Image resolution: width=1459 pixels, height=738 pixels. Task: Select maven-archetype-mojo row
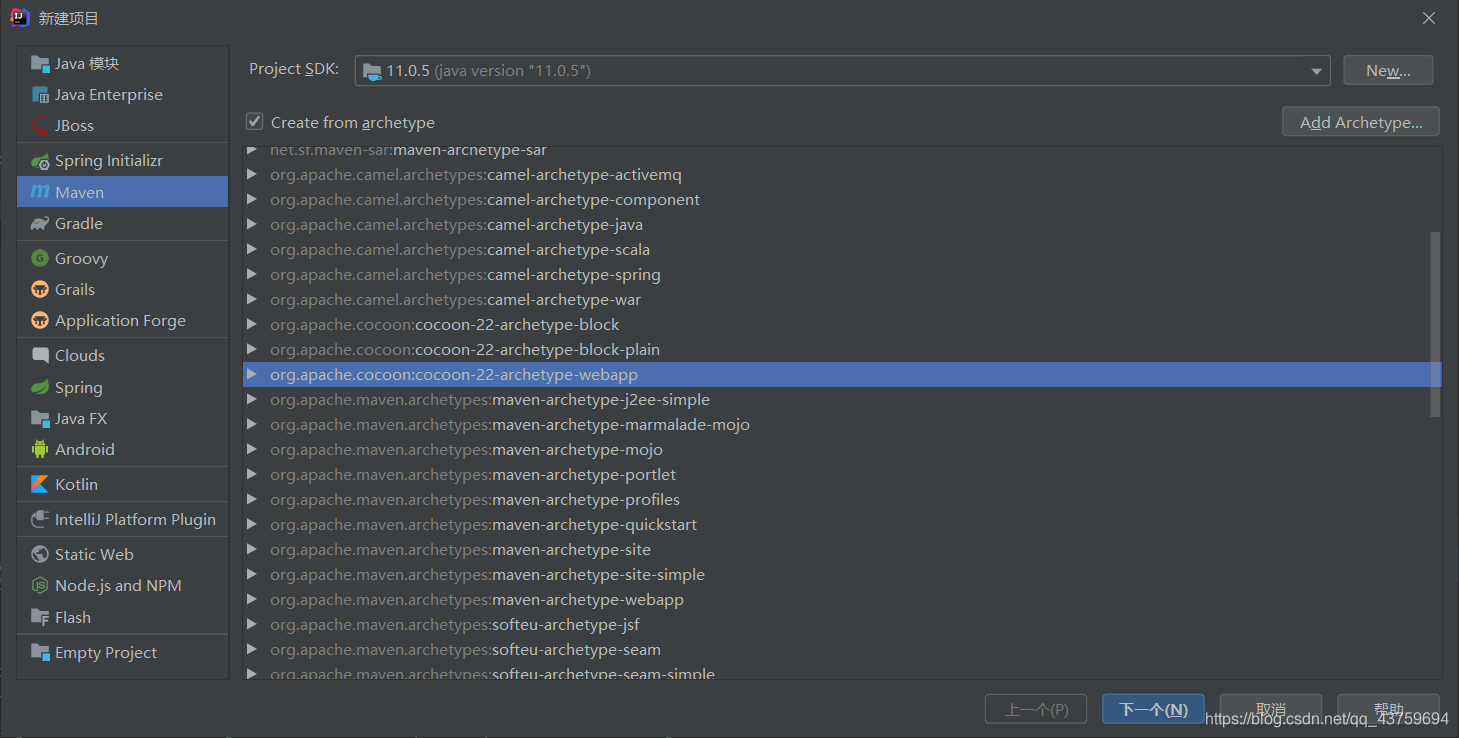pyautogui.click(x=842, y=450)
